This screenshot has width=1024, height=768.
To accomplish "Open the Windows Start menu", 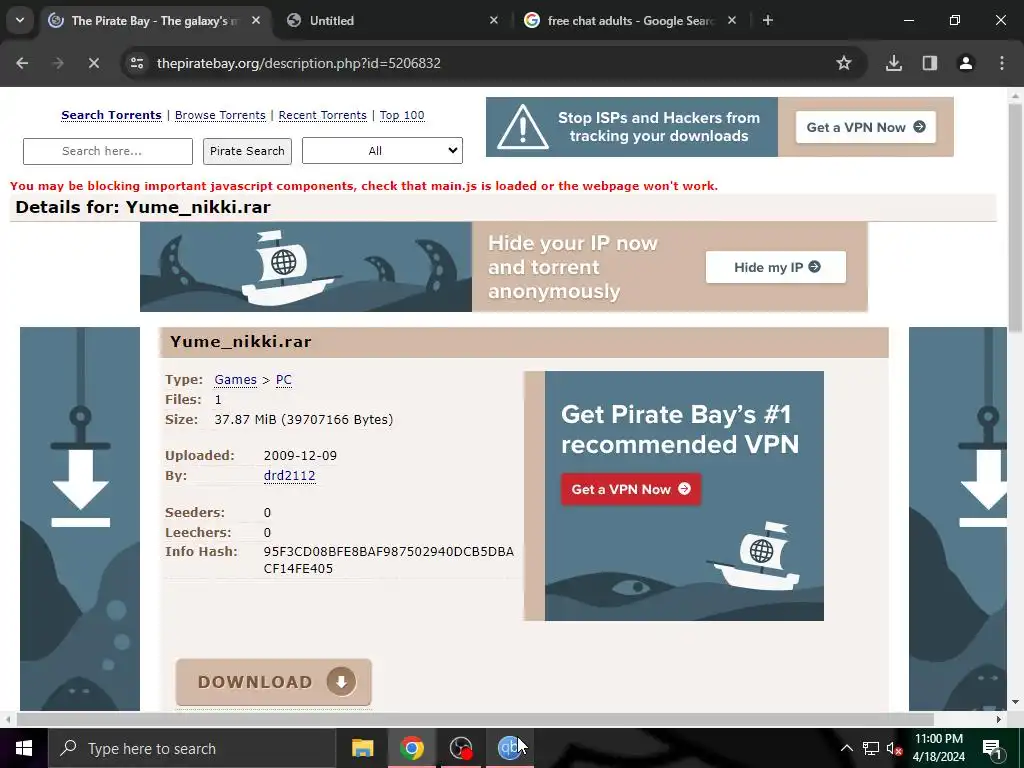I will [24, 748].
